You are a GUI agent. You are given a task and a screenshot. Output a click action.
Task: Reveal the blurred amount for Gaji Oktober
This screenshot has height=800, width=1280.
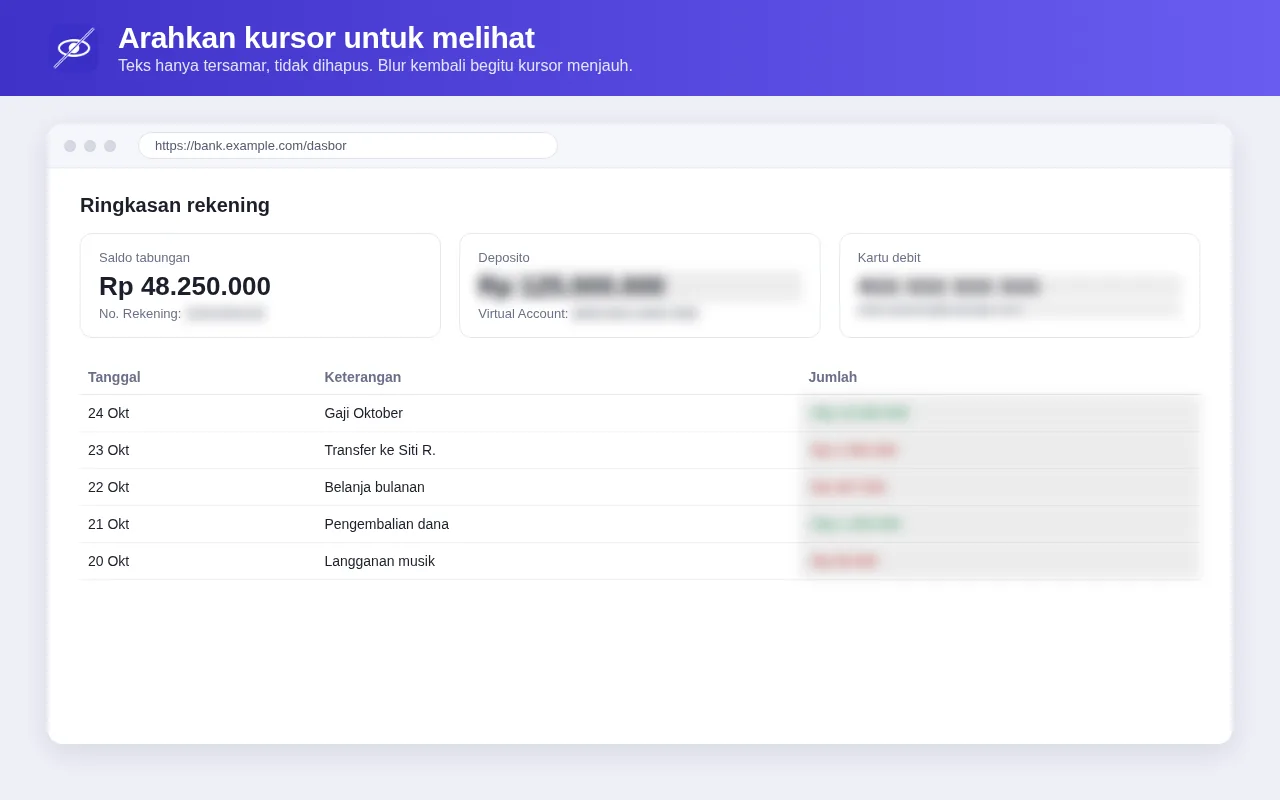pos(1000,413)
